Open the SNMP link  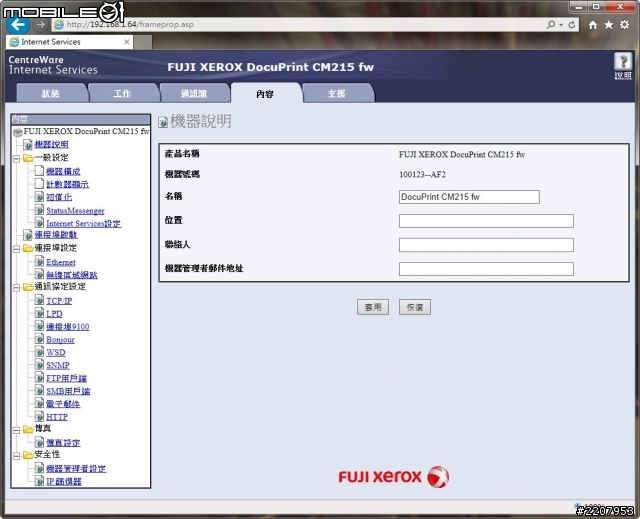point(58,365)
